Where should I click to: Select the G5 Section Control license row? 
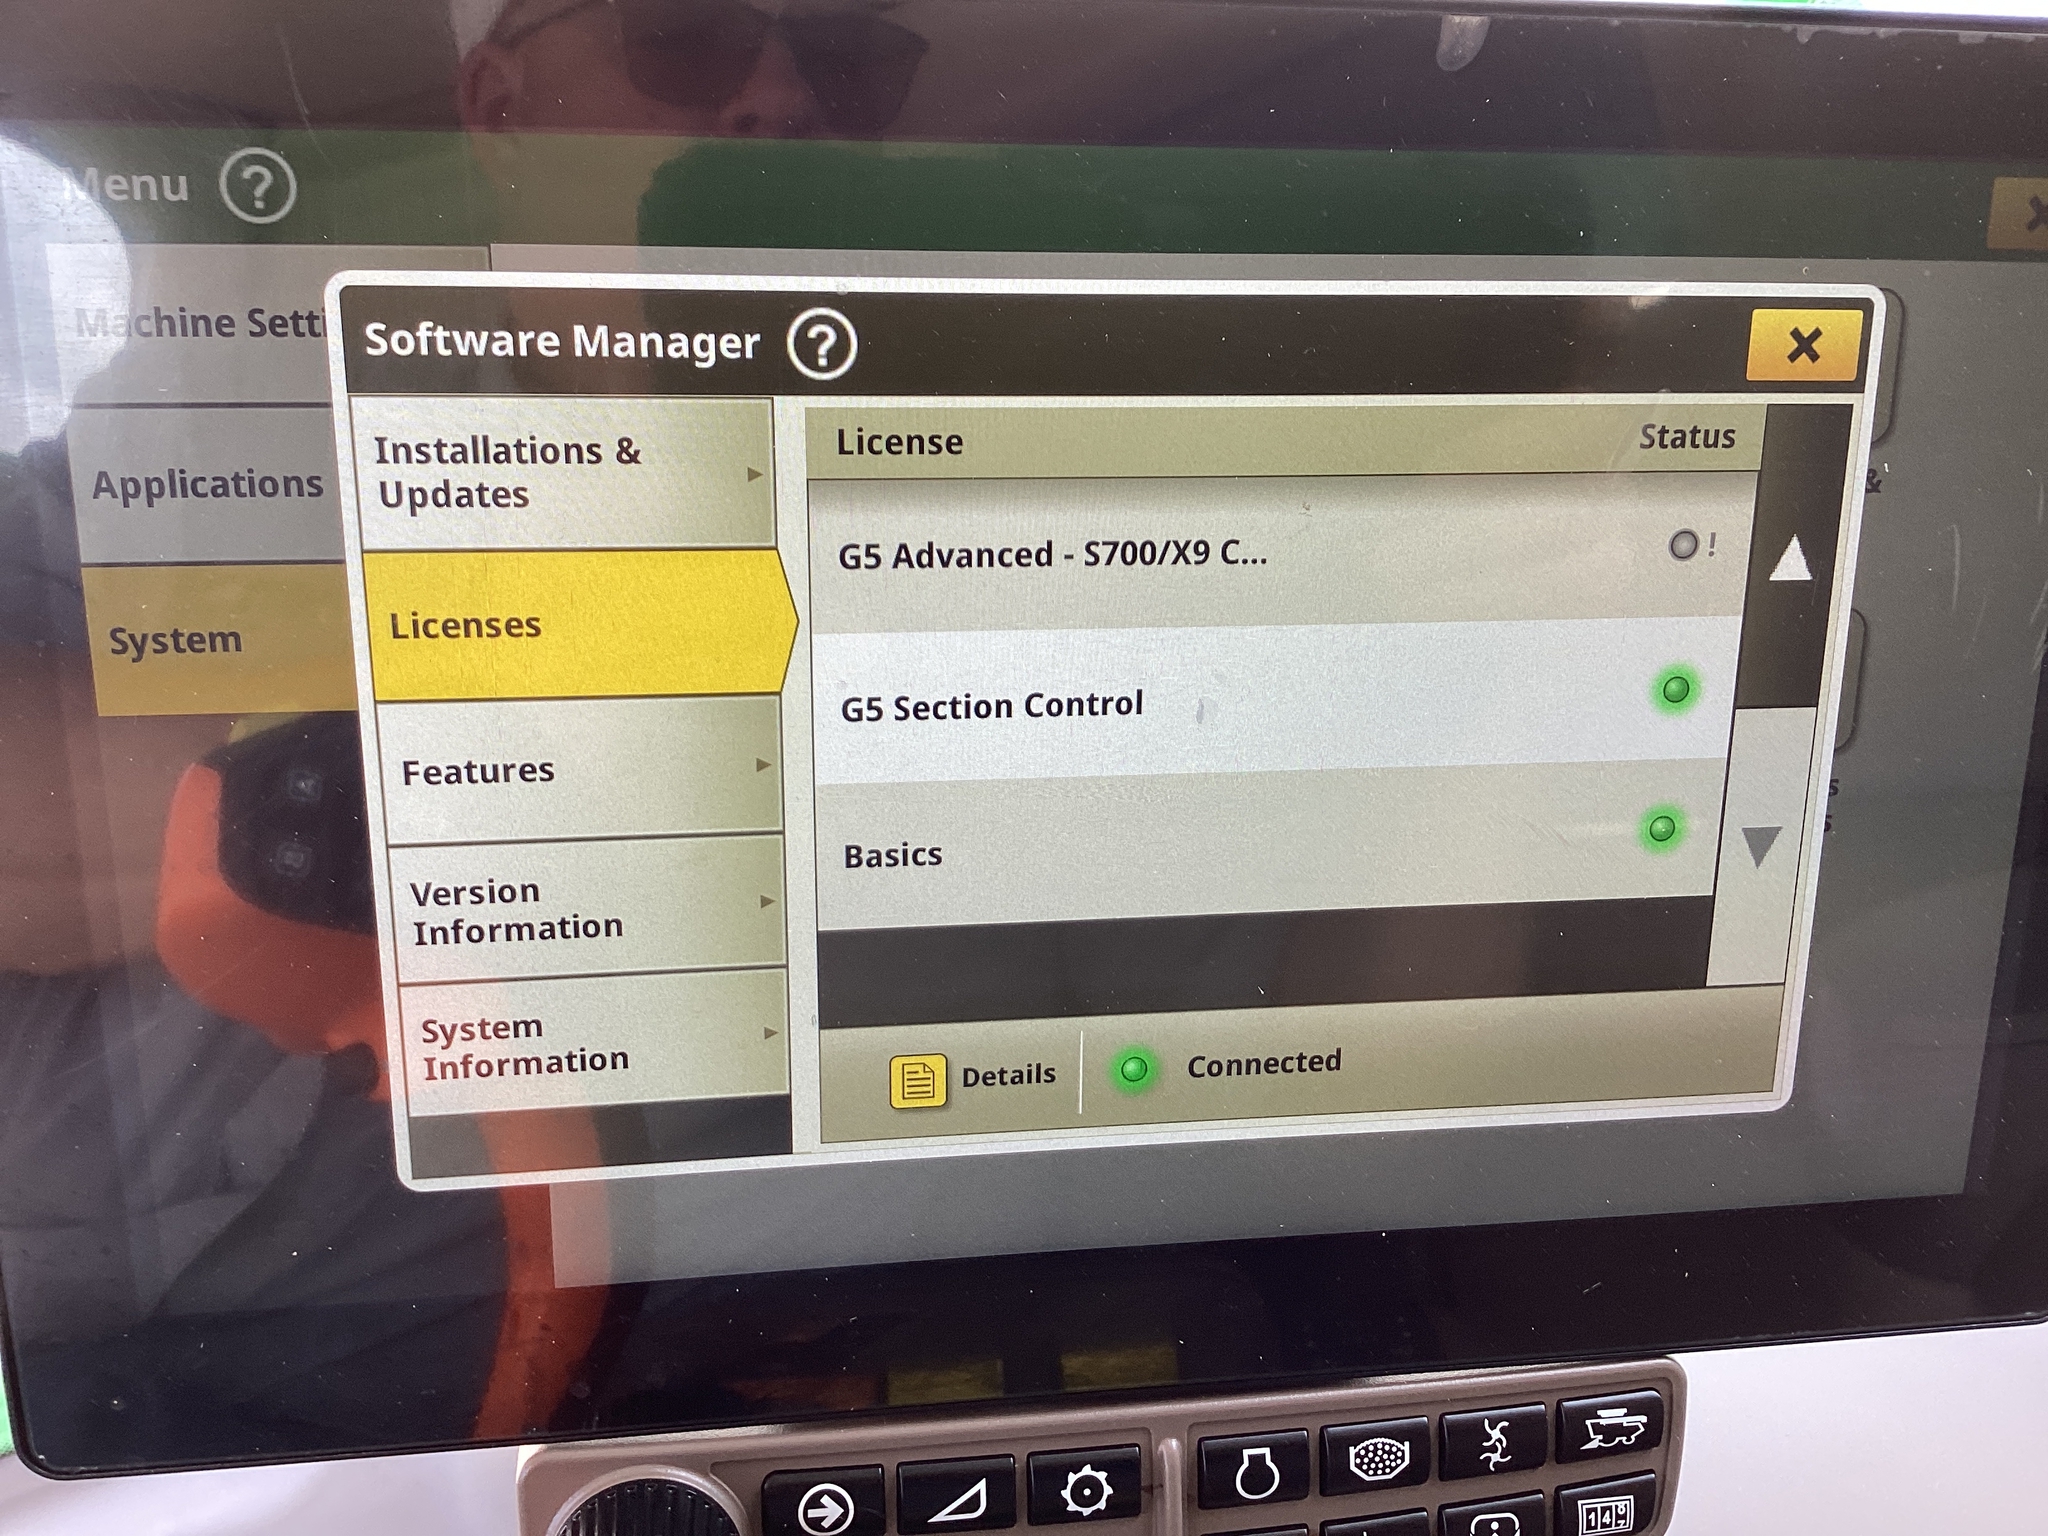click(1273, 703)
